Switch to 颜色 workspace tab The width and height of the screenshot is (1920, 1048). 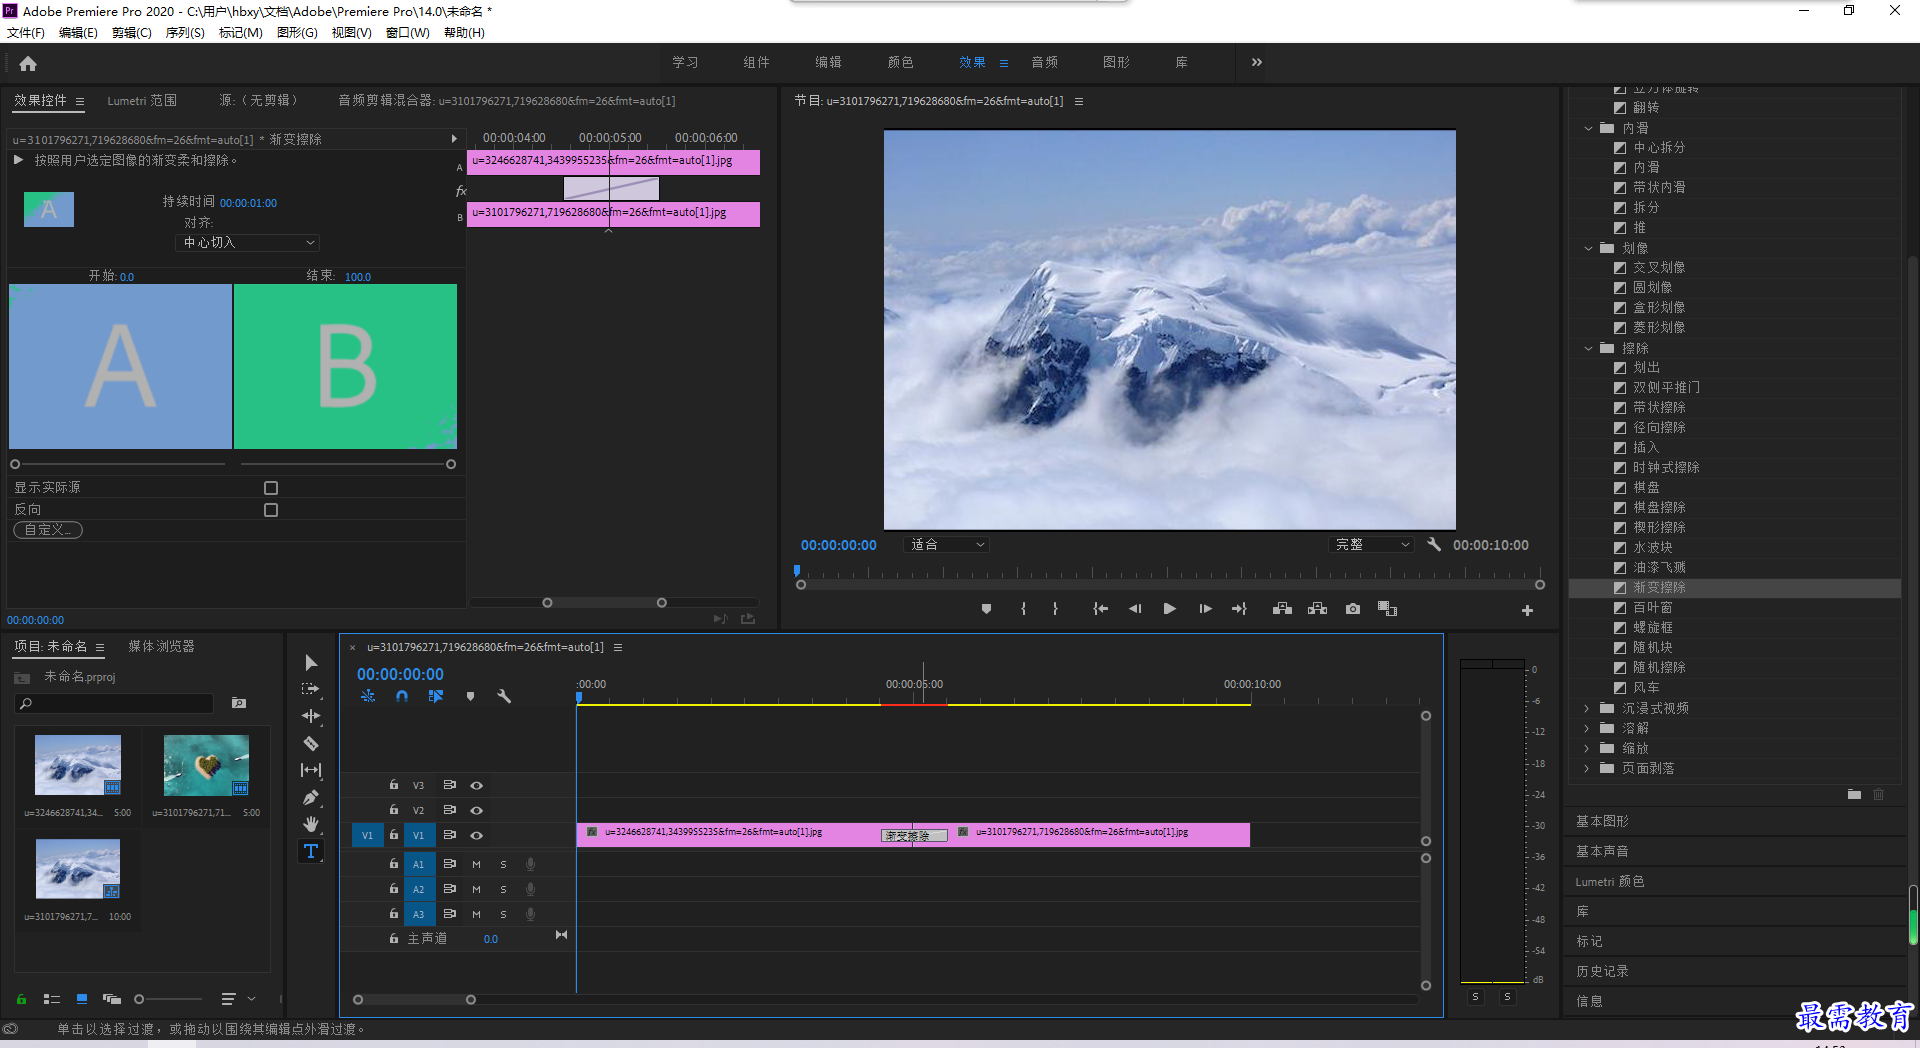point(901,62)
